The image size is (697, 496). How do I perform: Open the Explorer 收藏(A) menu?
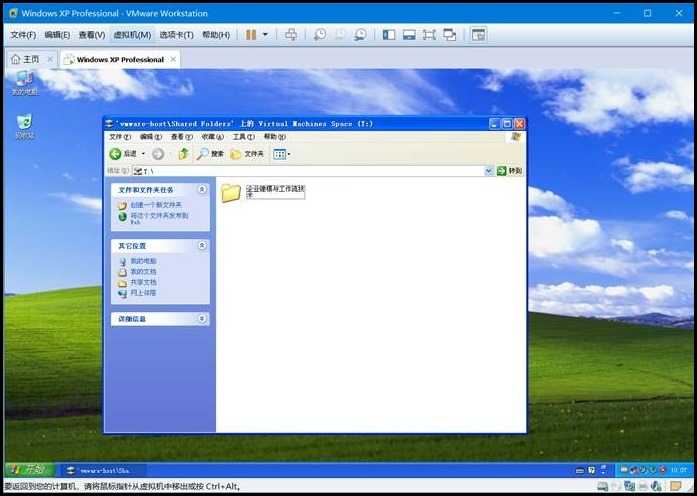point(212,137)
